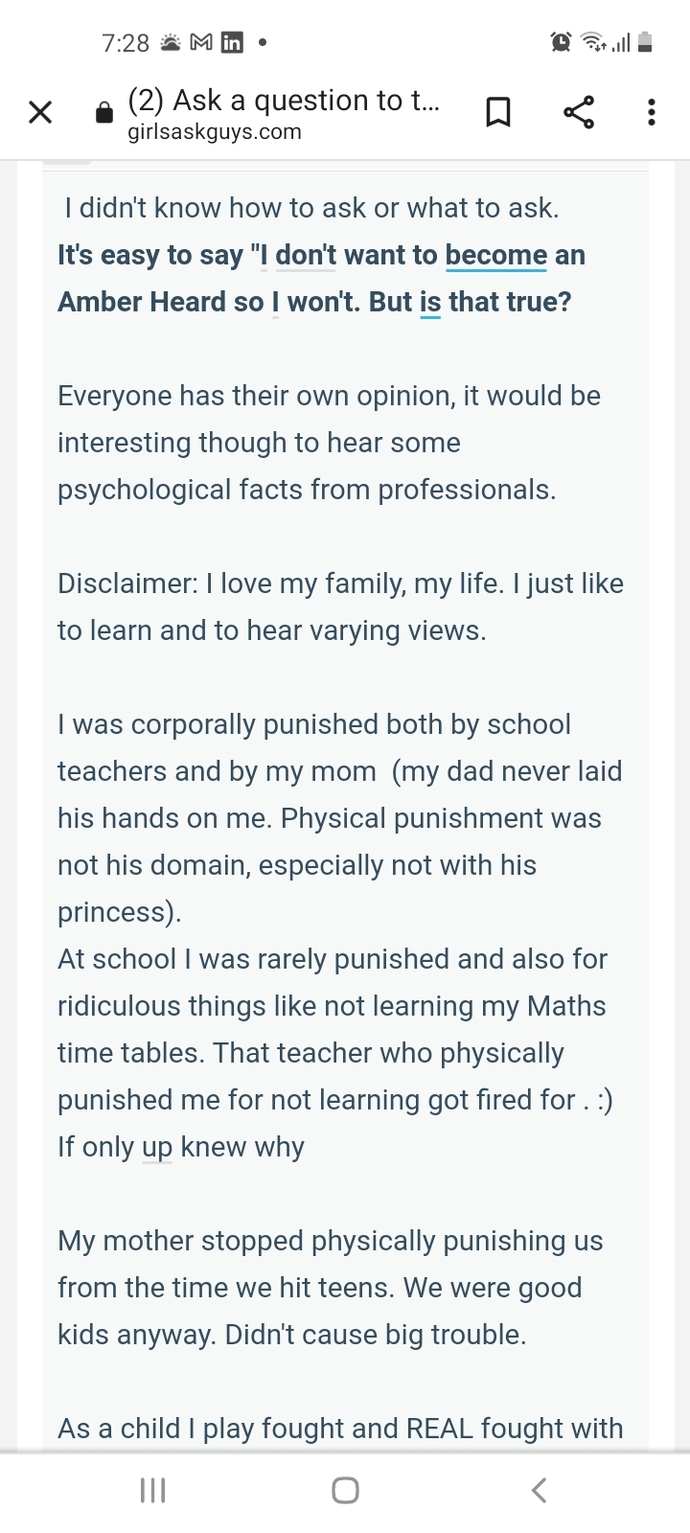Tap the underlined word "become"
The width and height of the screenshot is (690, 1533).
496,255
